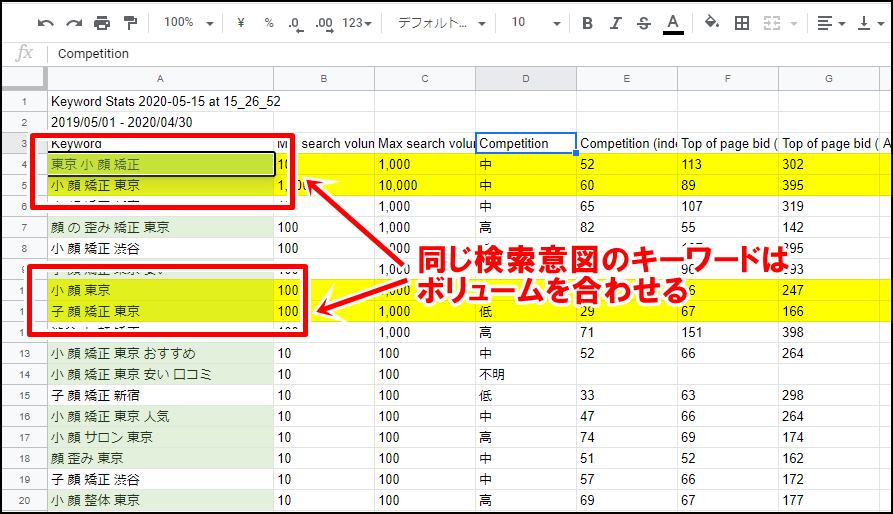Select row 1 header
The image size is (893, 514).
pos(24,102)
